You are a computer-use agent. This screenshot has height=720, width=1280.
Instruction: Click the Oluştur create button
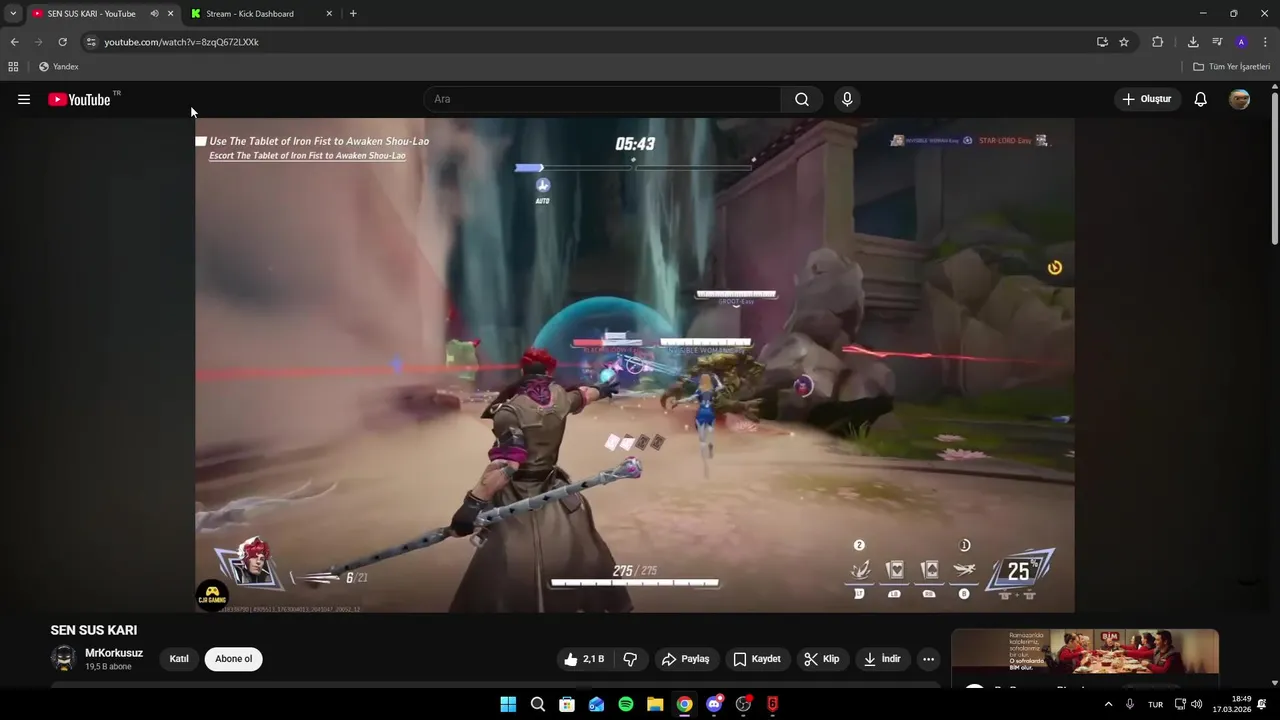[x=1147, y=99]
